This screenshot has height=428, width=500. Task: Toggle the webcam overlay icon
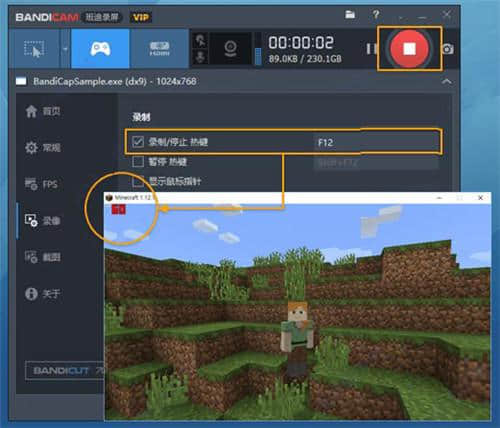tap(230, 49)
